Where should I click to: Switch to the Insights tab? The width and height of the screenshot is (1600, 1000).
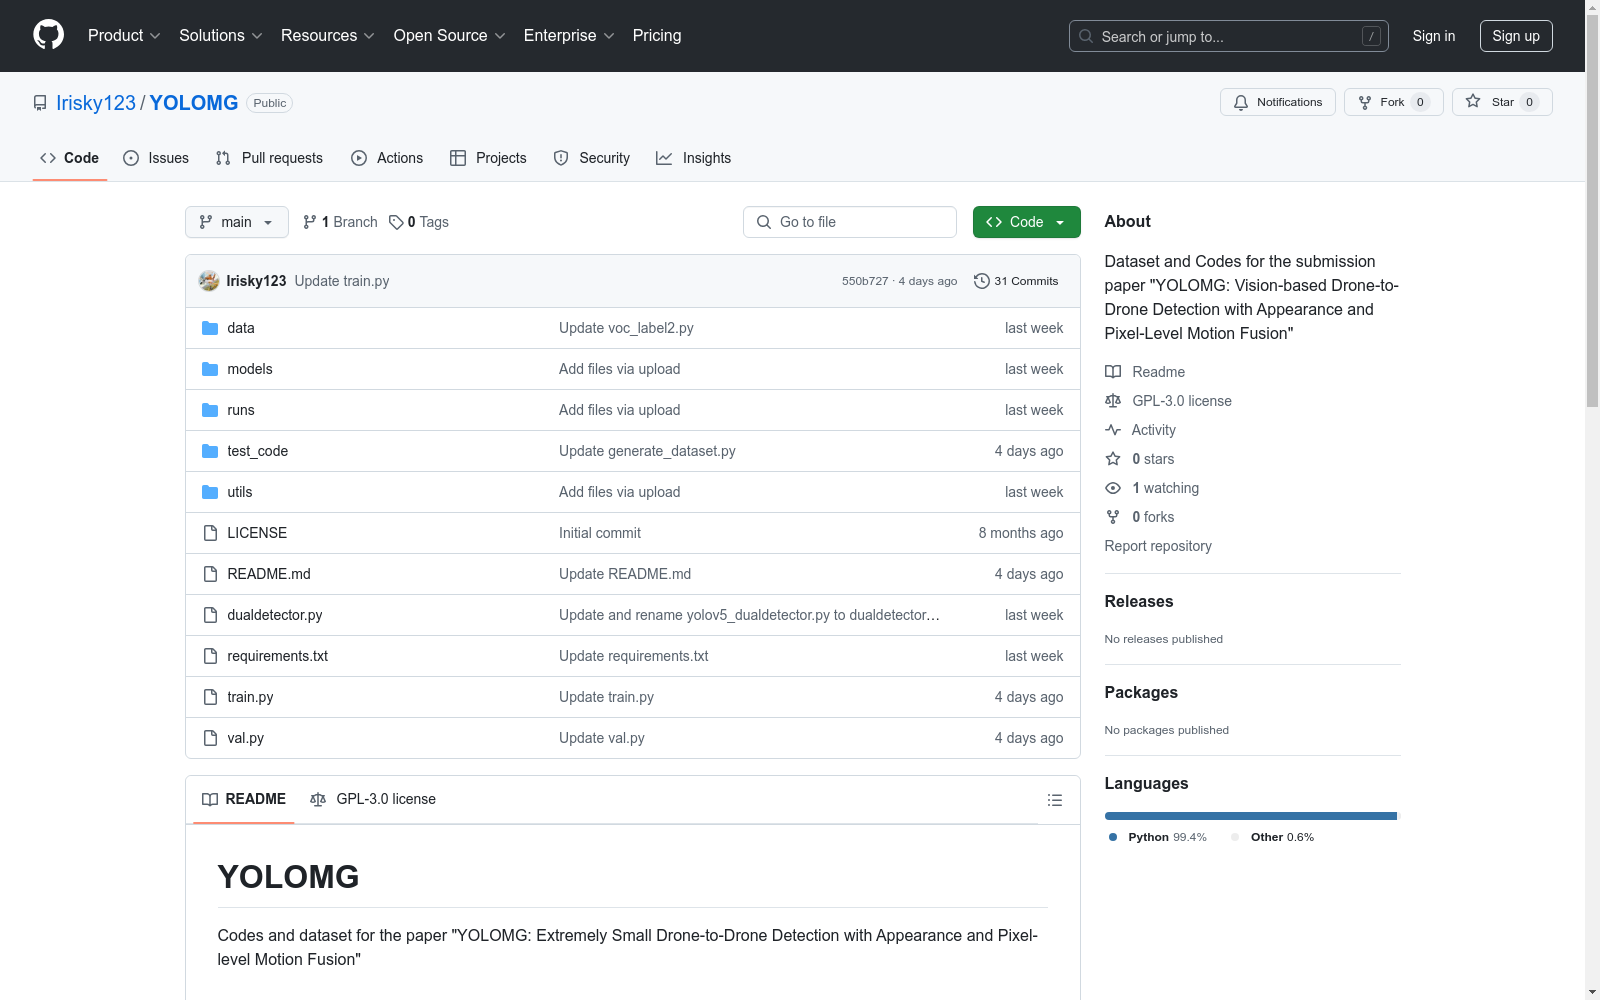[x=693, y=158]
